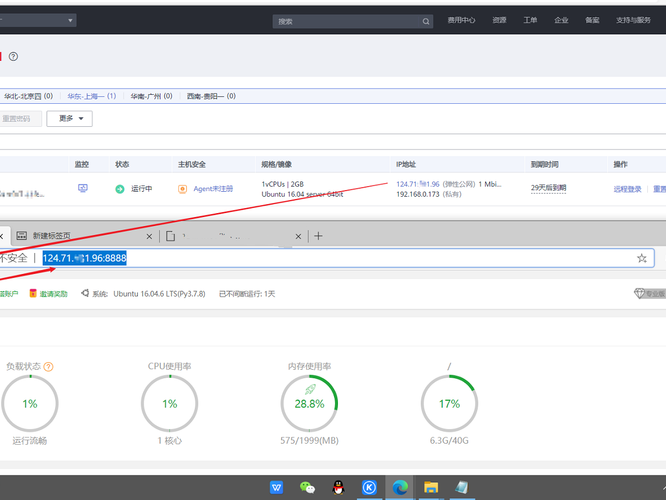Switch to the 新建标签页 browser tab
Viewport: 666px width, 500px height.
85,236
